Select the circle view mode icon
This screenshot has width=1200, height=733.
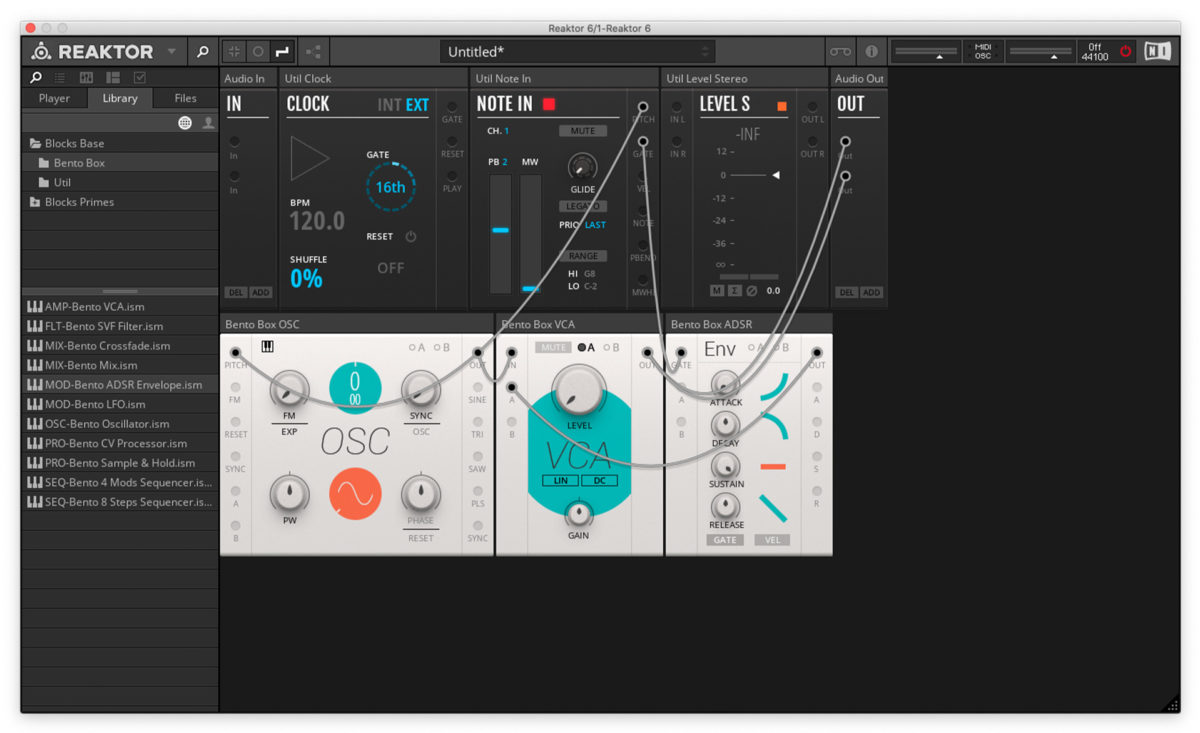tap(258, 51)
